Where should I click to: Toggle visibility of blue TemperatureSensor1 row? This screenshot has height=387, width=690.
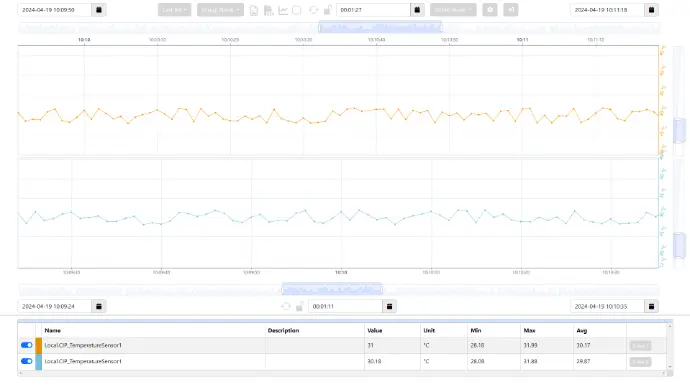pos(26,361)
